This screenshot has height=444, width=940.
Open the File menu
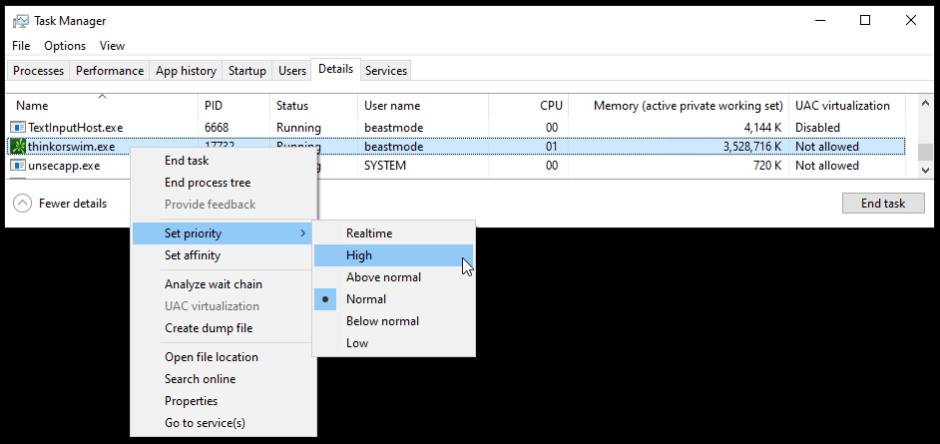21,46
